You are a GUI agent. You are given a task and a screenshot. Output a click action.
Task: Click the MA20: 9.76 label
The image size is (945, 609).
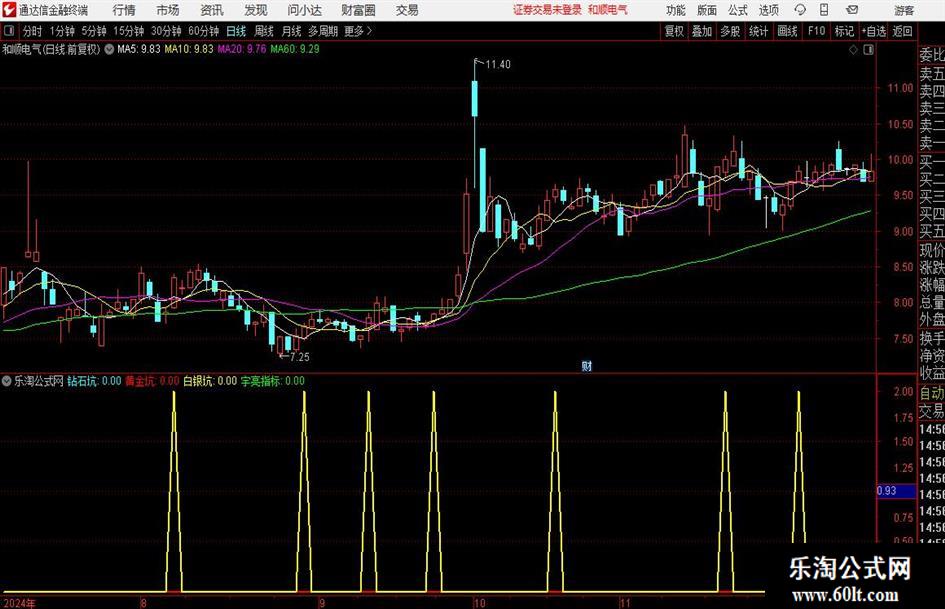click(242, 49)
